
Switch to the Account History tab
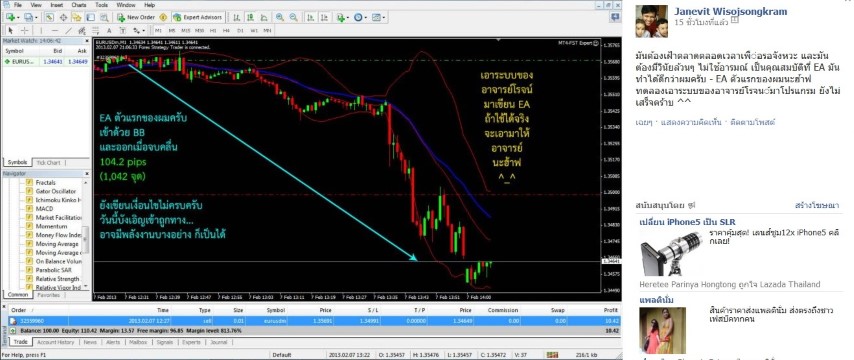click(x=55, y=342)
